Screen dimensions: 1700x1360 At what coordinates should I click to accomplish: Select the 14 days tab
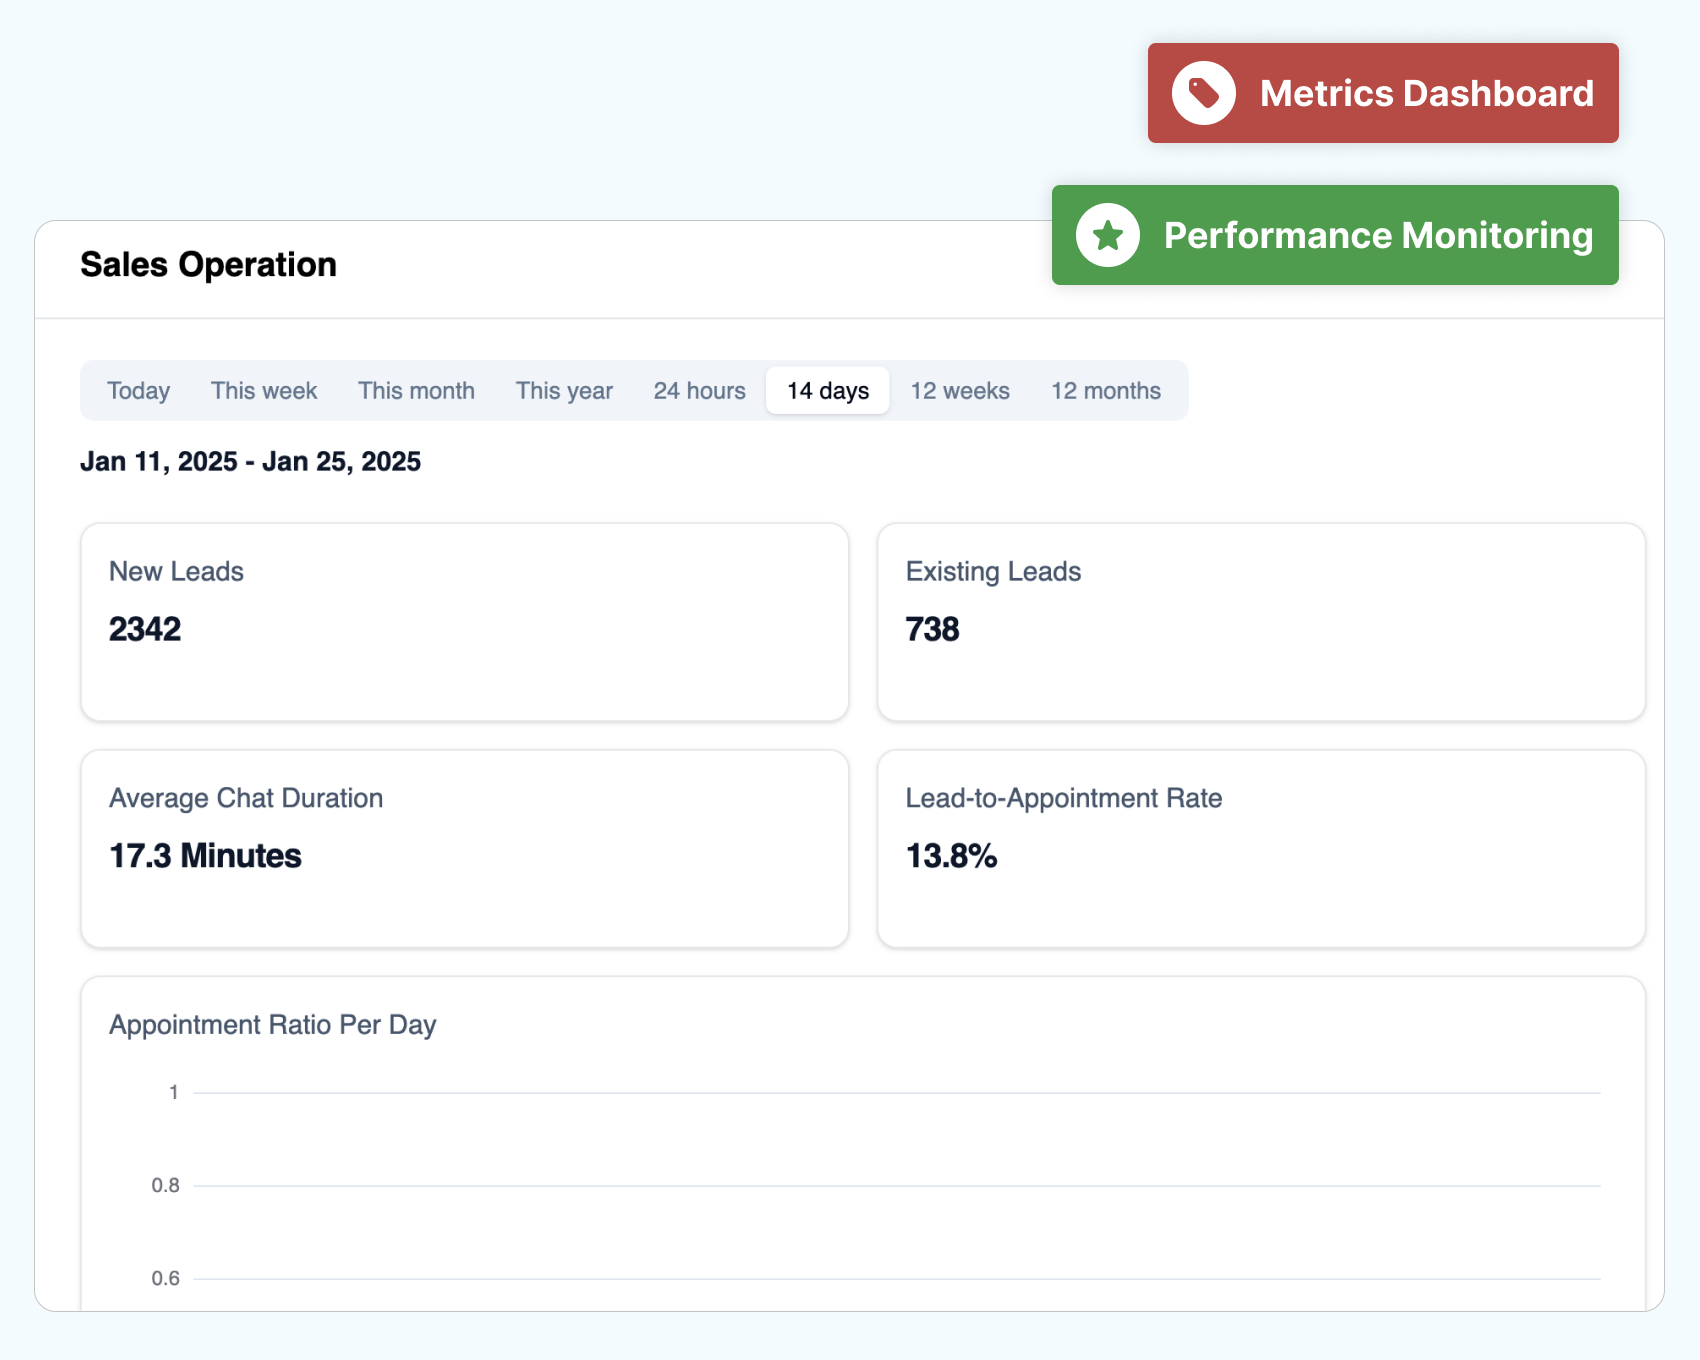828,391
